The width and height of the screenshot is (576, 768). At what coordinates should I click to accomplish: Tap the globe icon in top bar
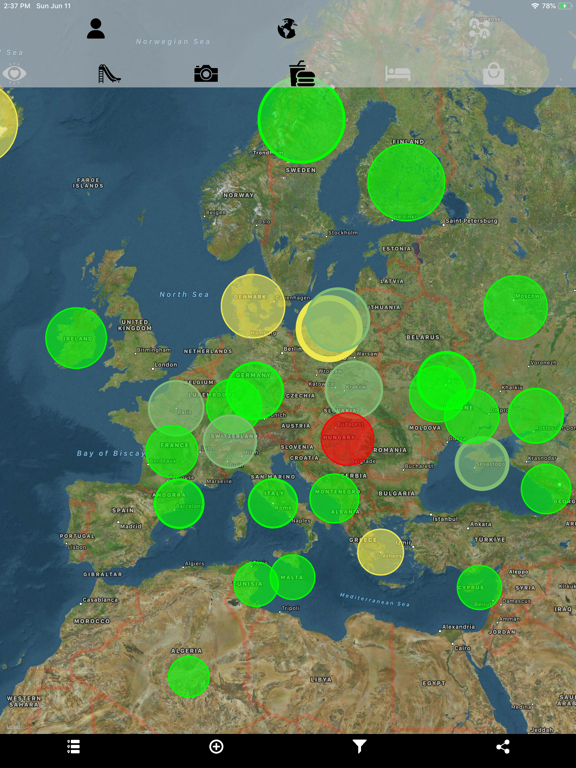pos(287,28)
